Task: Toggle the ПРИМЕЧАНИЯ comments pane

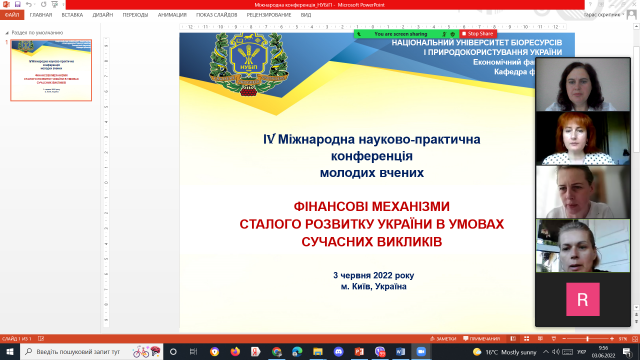Action: coord(482,339)
